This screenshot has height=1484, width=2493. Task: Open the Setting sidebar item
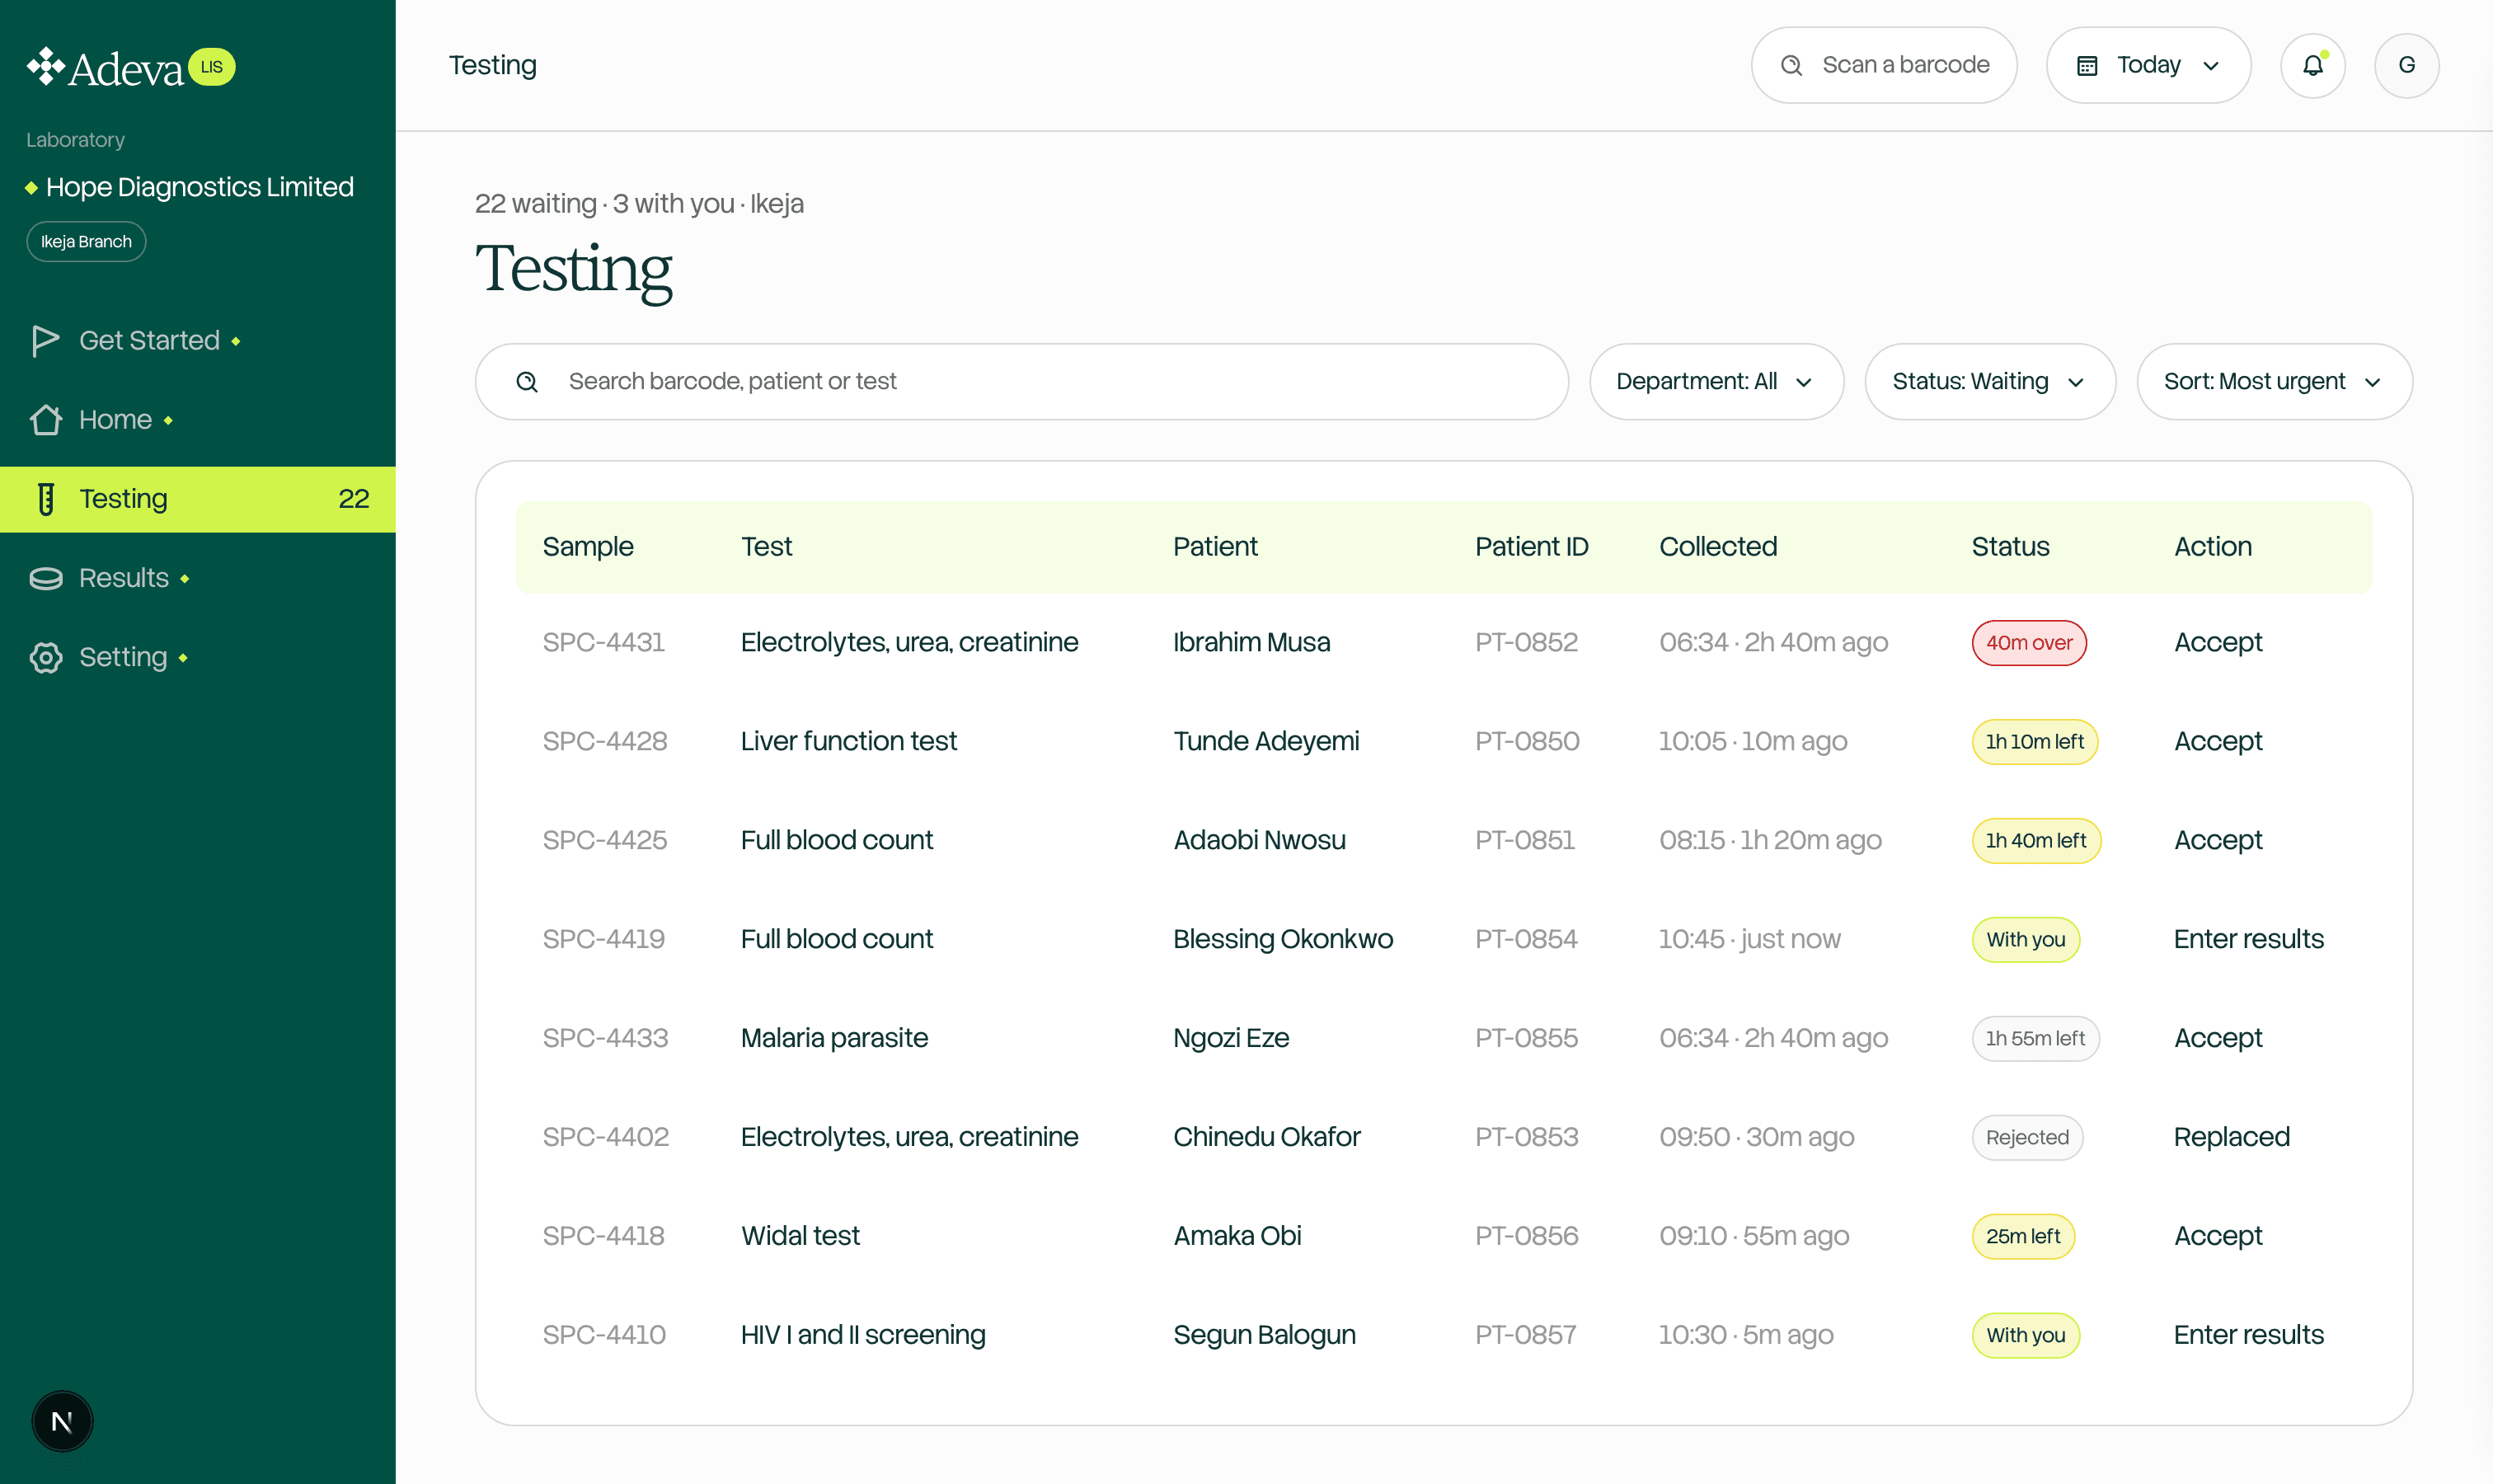tap(198, 657)
